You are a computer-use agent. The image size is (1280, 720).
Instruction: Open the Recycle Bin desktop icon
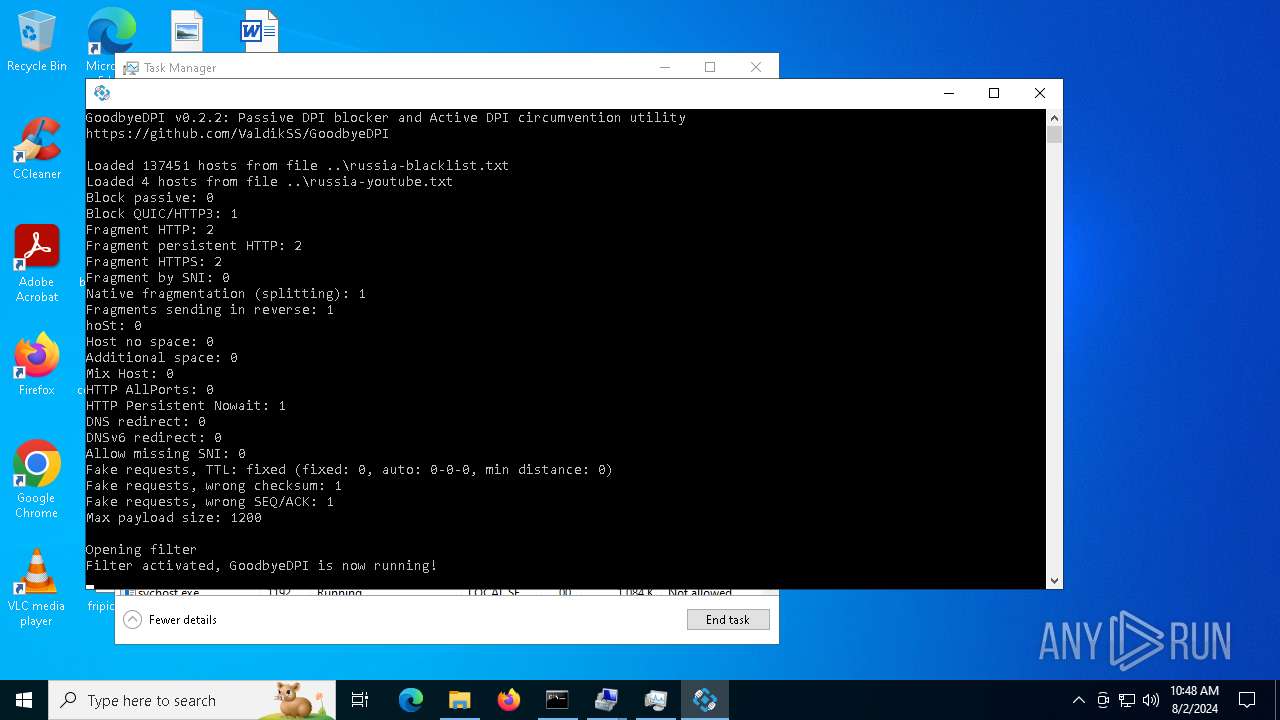click(37, 40)
